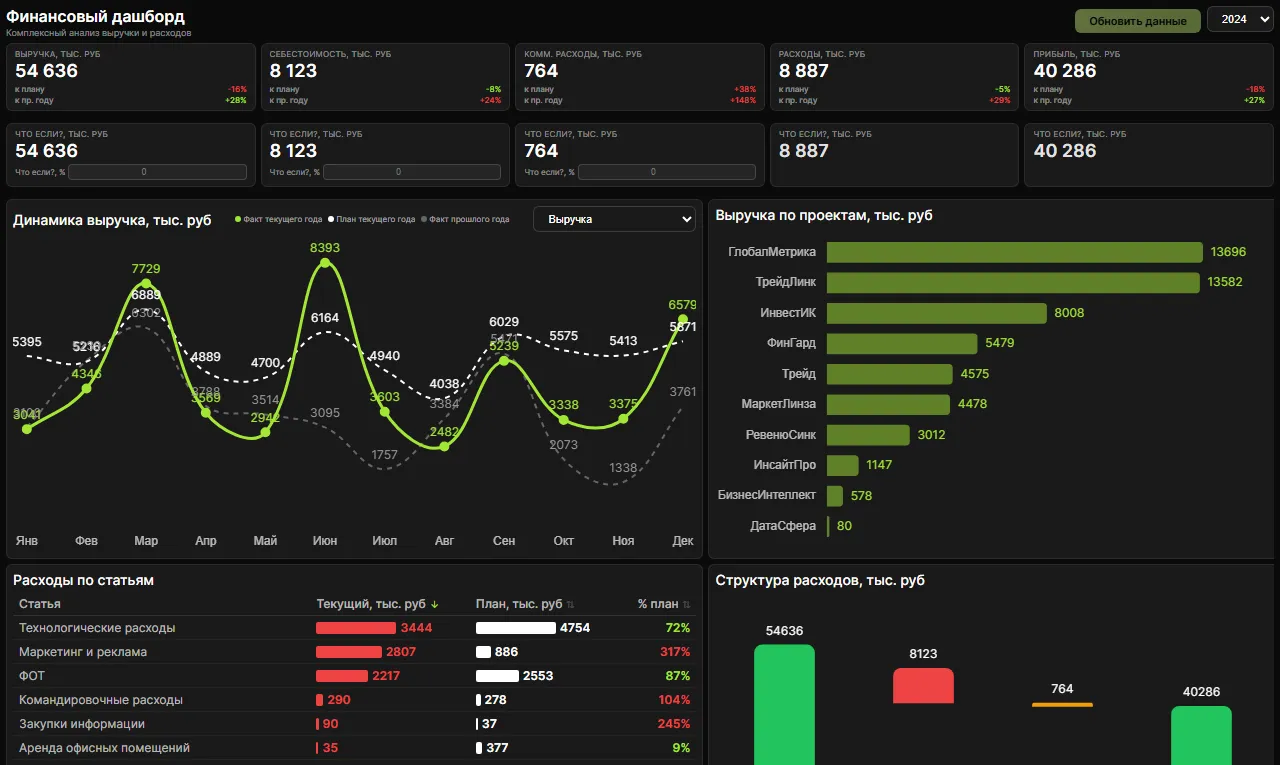The width and height of the screenshot is (1280, 765).
Task: Click the red 8123 waterfall bar
Action: tap(923, 686)
